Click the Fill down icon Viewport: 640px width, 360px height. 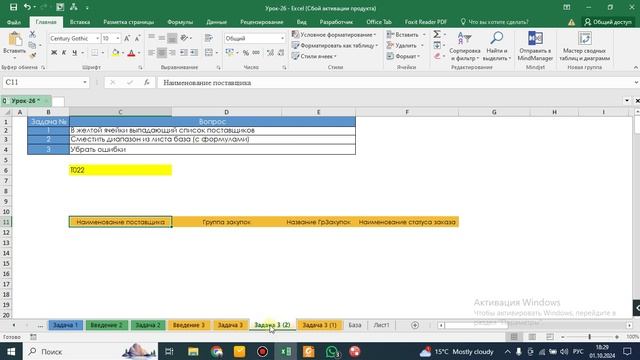437,45
